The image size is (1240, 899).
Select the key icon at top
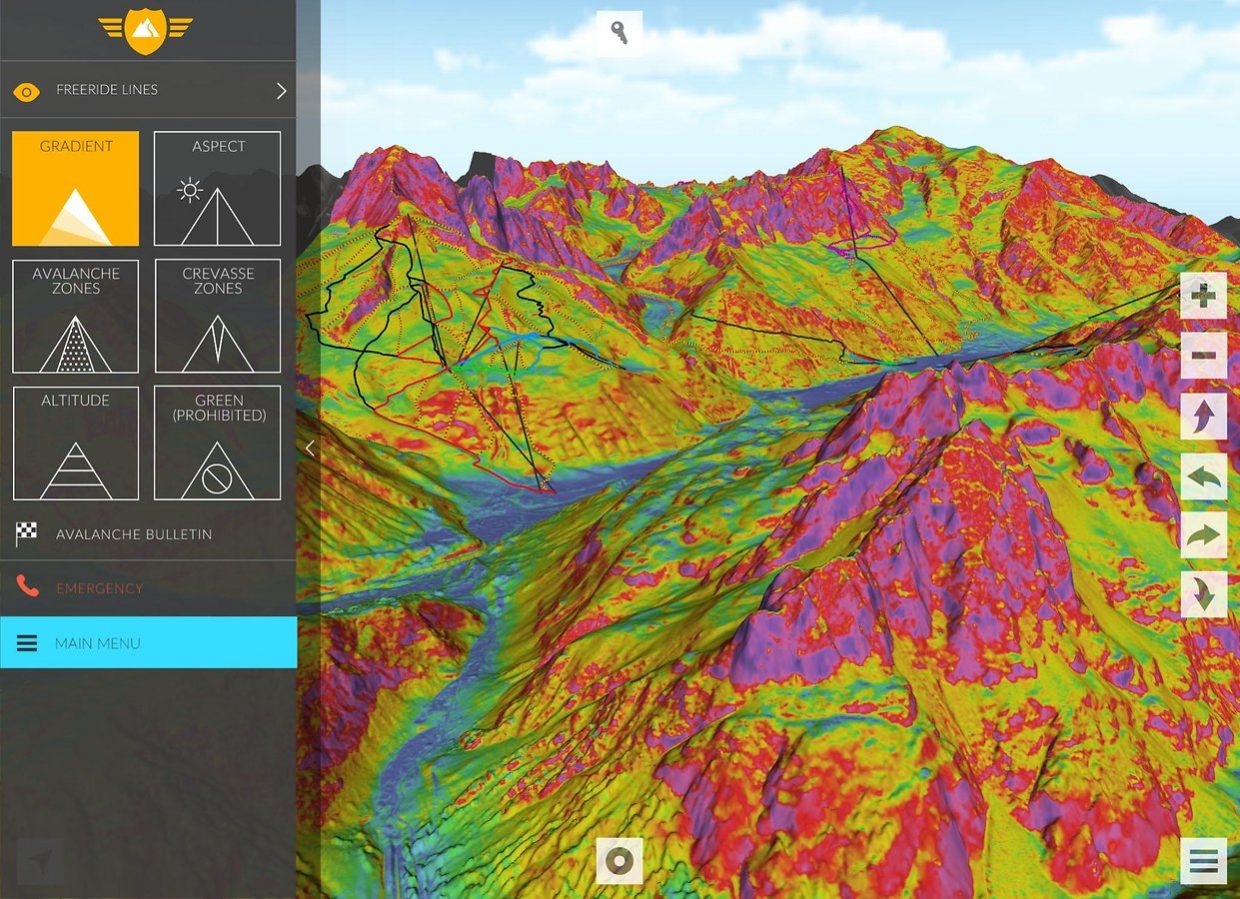pos(620,31)
